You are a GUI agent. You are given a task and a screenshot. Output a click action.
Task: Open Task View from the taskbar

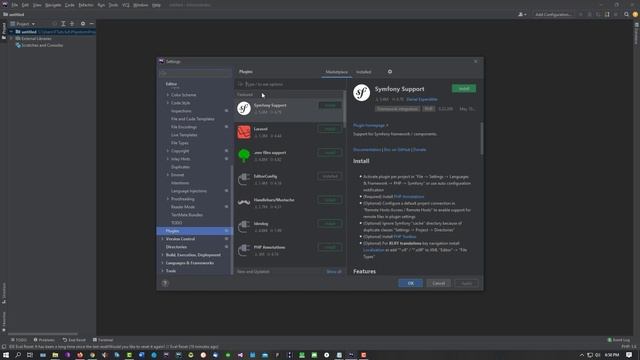pyautogui.click(x=30, y=355)
